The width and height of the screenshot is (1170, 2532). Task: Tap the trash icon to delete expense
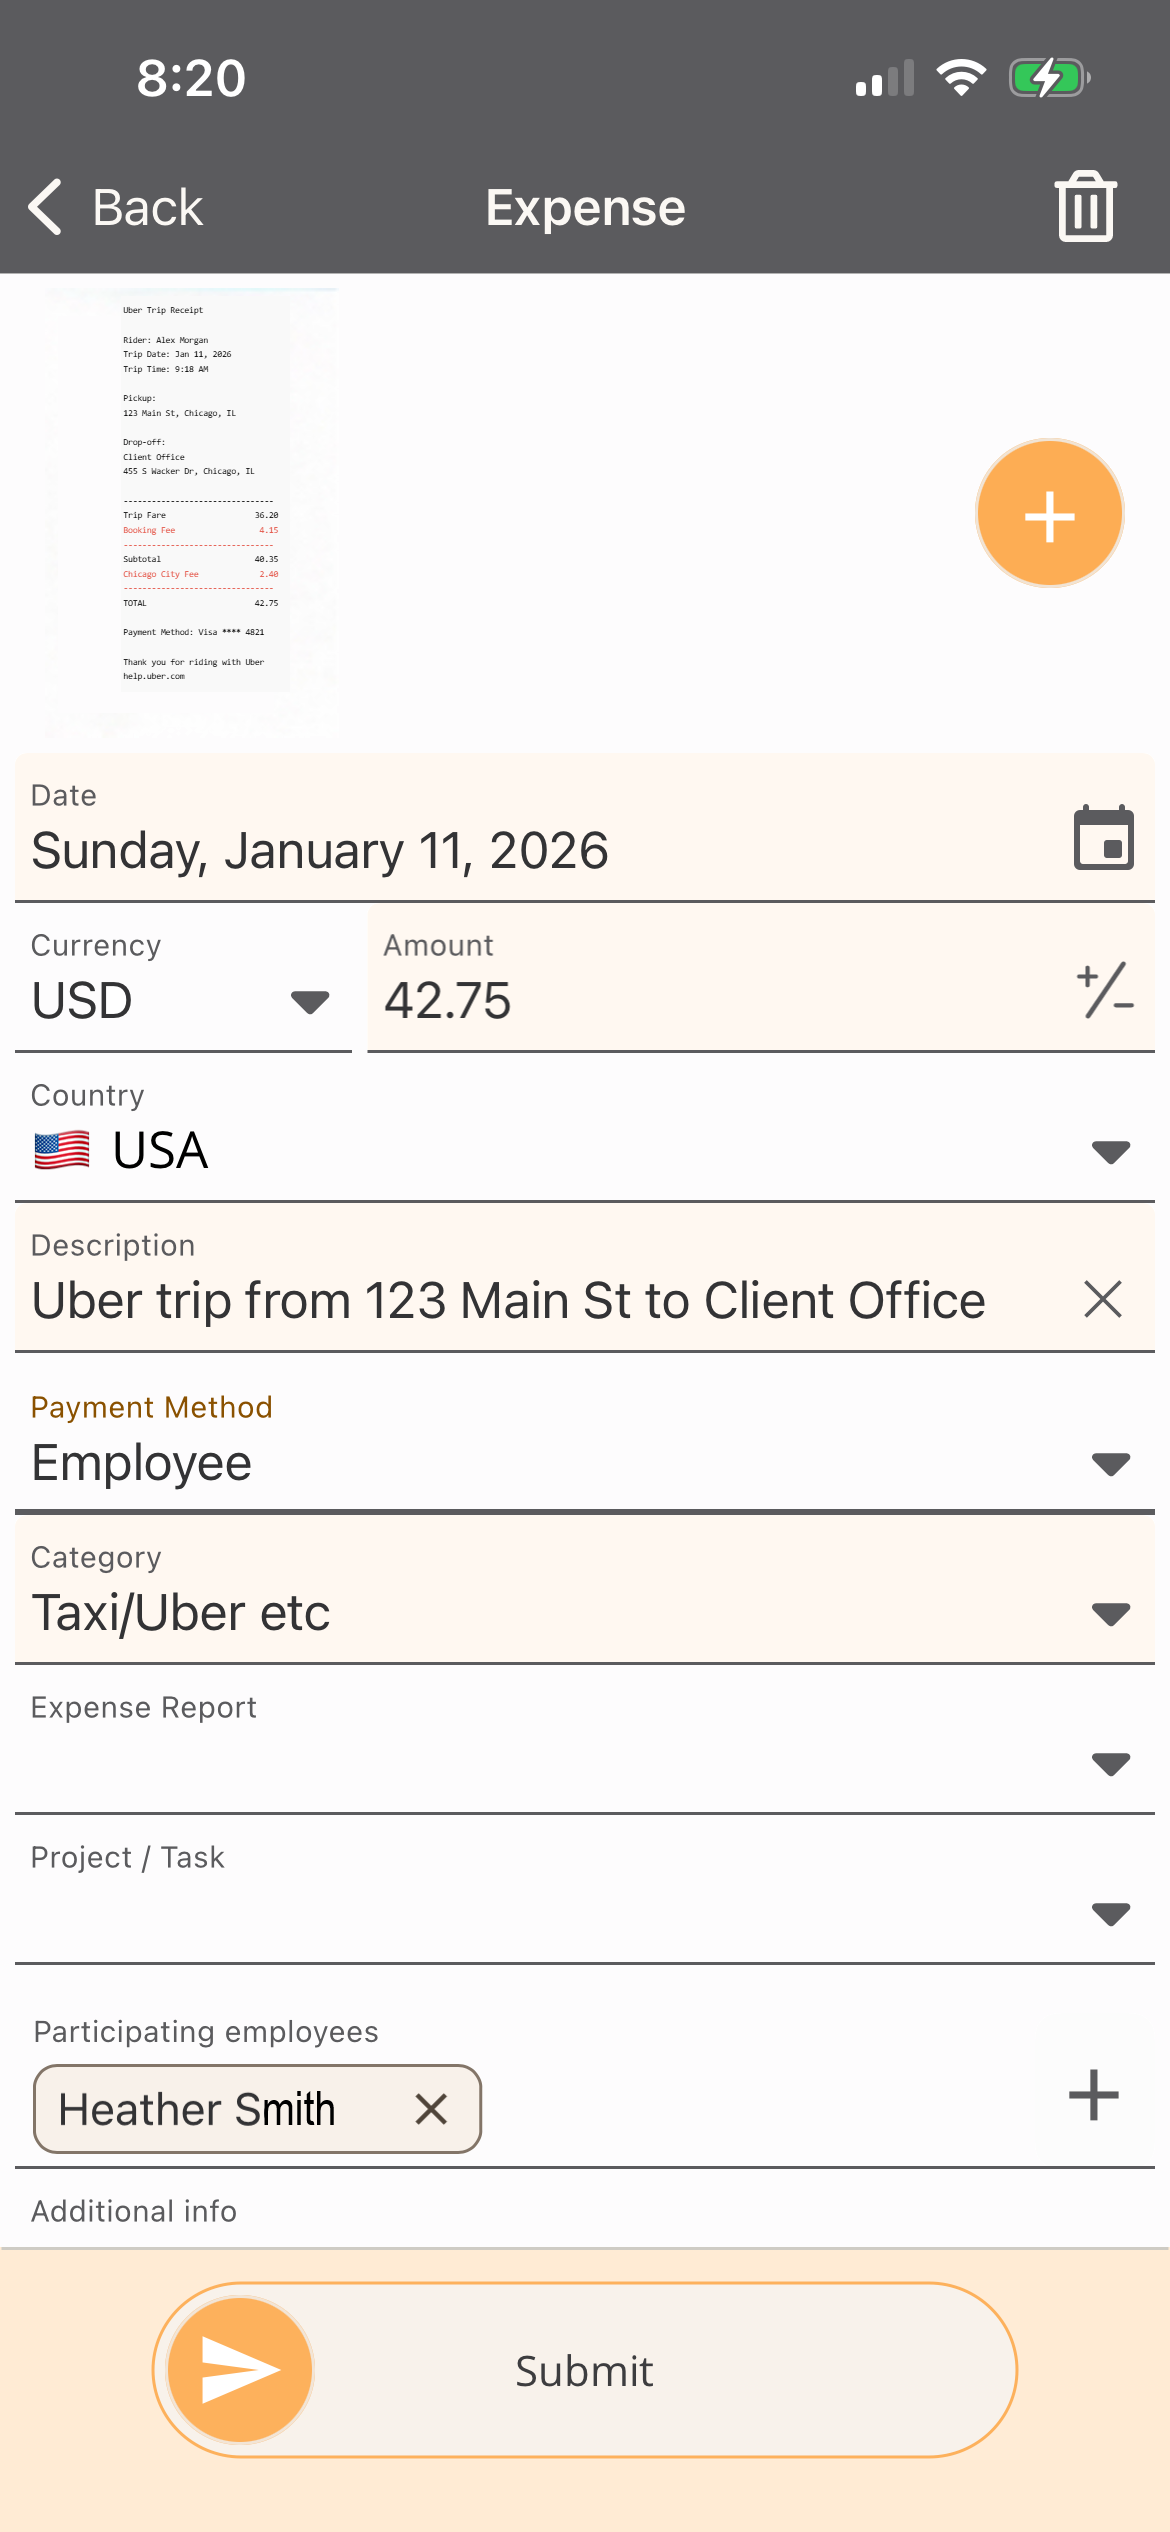(1085, 207)
